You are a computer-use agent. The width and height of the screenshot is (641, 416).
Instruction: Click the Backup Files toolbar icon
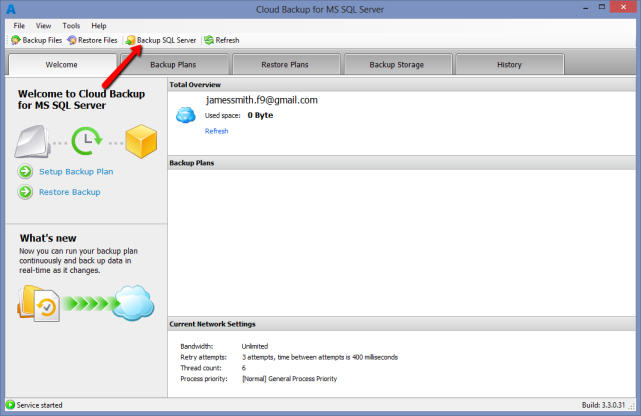(16, 40)
